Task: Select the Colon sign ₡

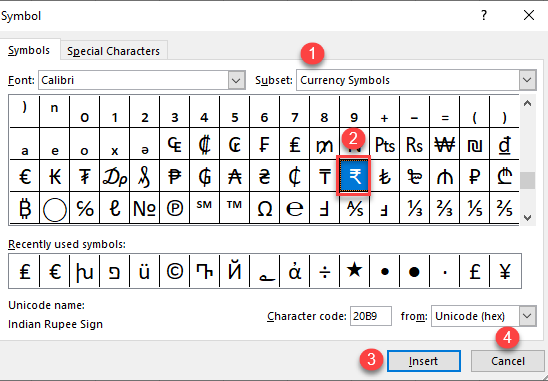Action: [205, 144]
